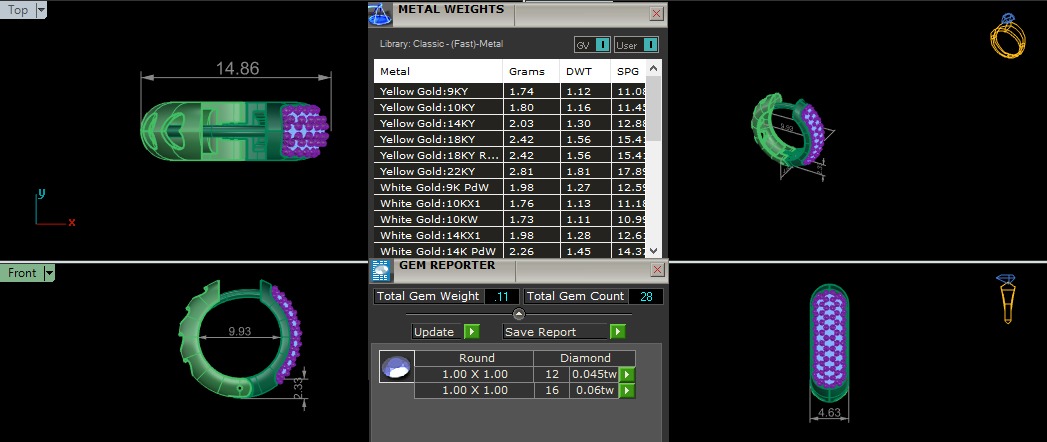Click the Library: Classic - (Fast)-Metal label
This screenshot has width=1047, height=442.
[x=441, y=44]
